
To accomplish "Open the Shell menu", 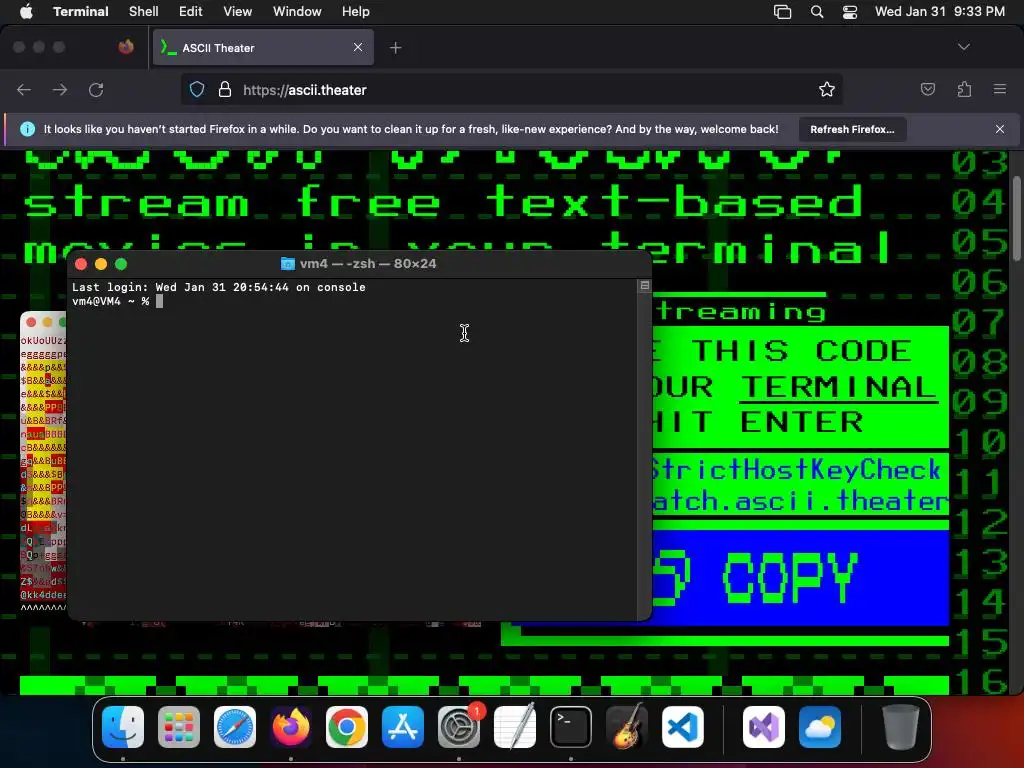I will point(143,11).
